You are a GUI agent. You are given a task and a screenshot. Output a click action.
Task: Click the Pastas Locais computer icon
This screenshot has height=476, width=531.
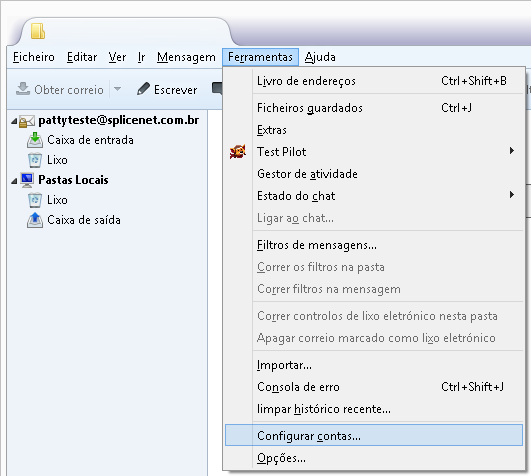coord(27,180)
